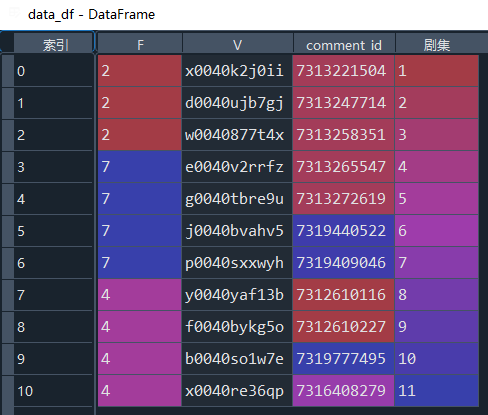488x415 pixels.
Task: Sort by the F column header
Action: pos(140,44)
